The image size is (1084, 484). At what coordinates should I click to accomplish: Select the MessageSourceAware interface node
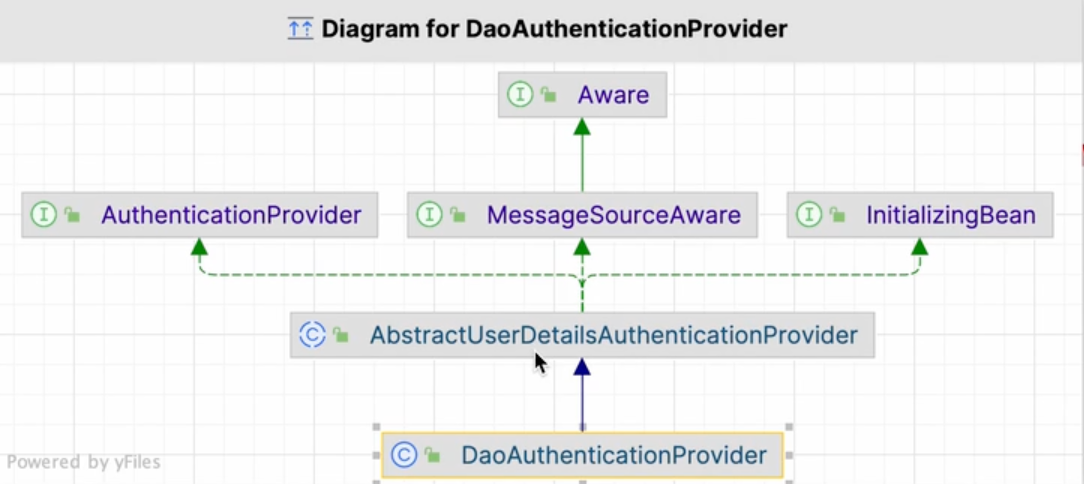613,215
